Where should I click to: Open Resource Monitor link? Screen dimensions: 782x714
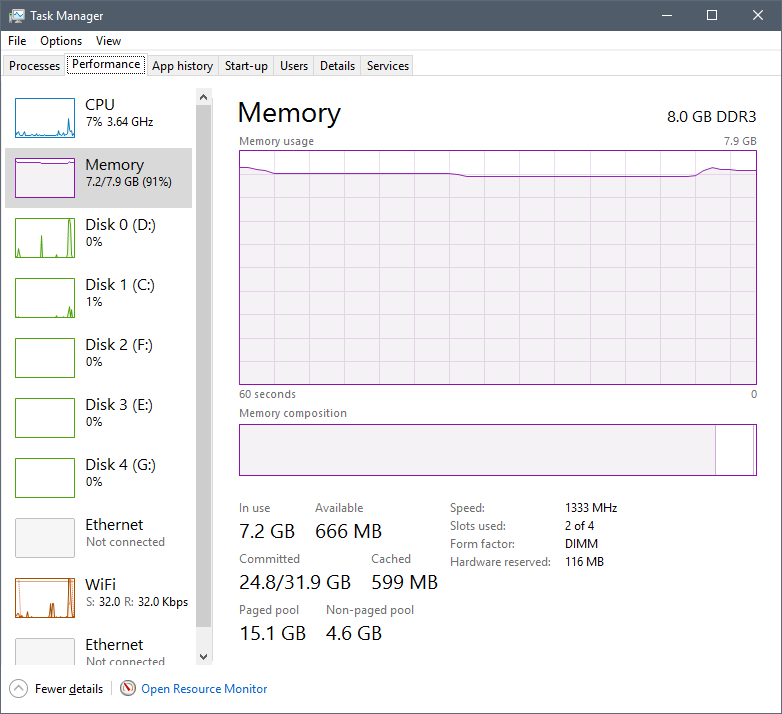tap(204, 689)
